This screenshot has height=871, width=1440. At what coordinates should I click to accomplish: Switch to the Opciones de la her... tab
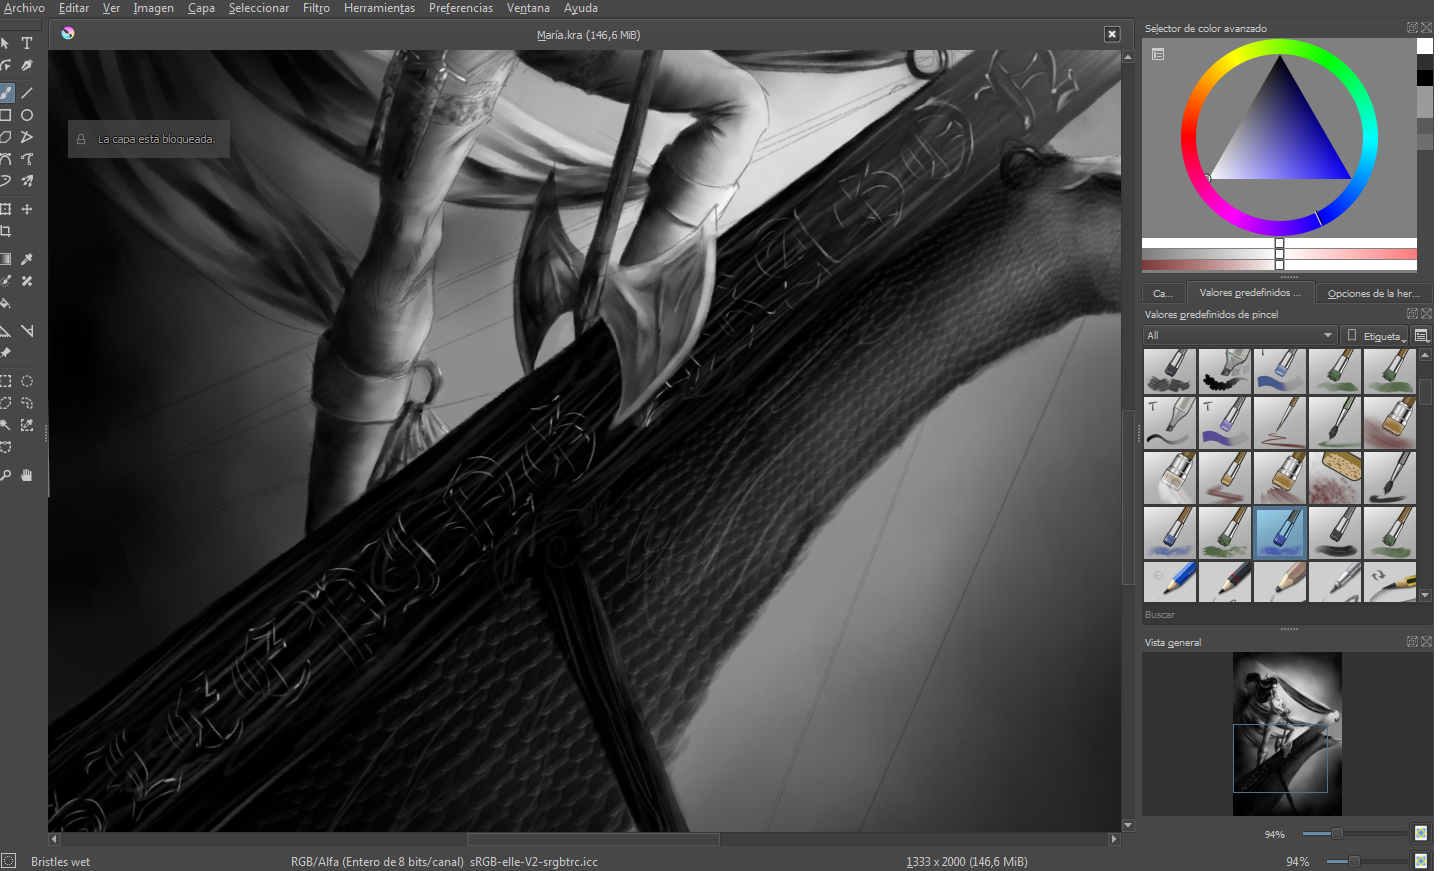[x=1373, y=293]
